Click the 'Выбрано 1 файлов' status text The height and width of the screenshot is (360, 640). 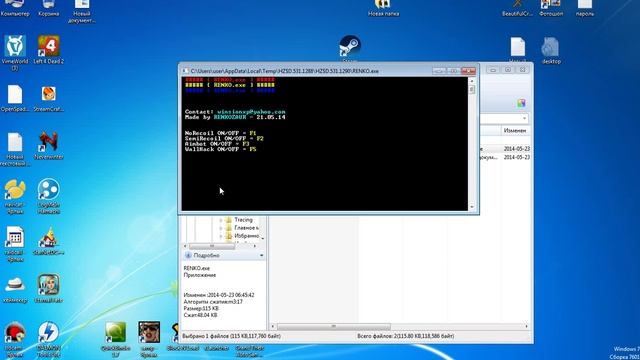tap(231, 336)
